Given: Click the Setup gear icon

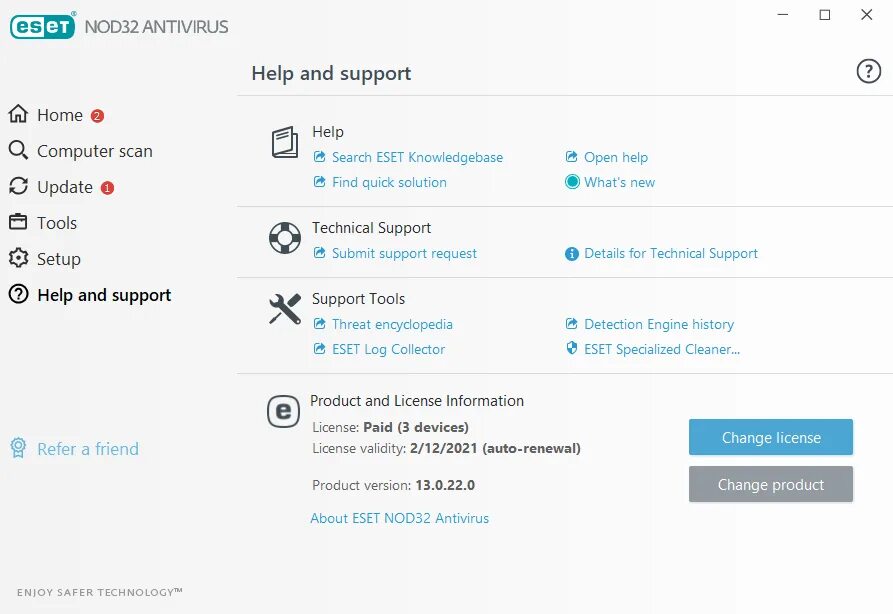Looking at the screenshot, I should pyautogui.click(x=18, y=258).
